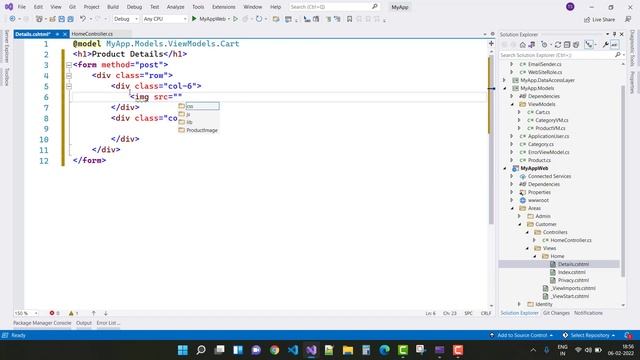Image resolution: width=640 pixels, height=360 pixels.
Task: Open the Any CPU platform dropdown
Action: coord(165,19)
